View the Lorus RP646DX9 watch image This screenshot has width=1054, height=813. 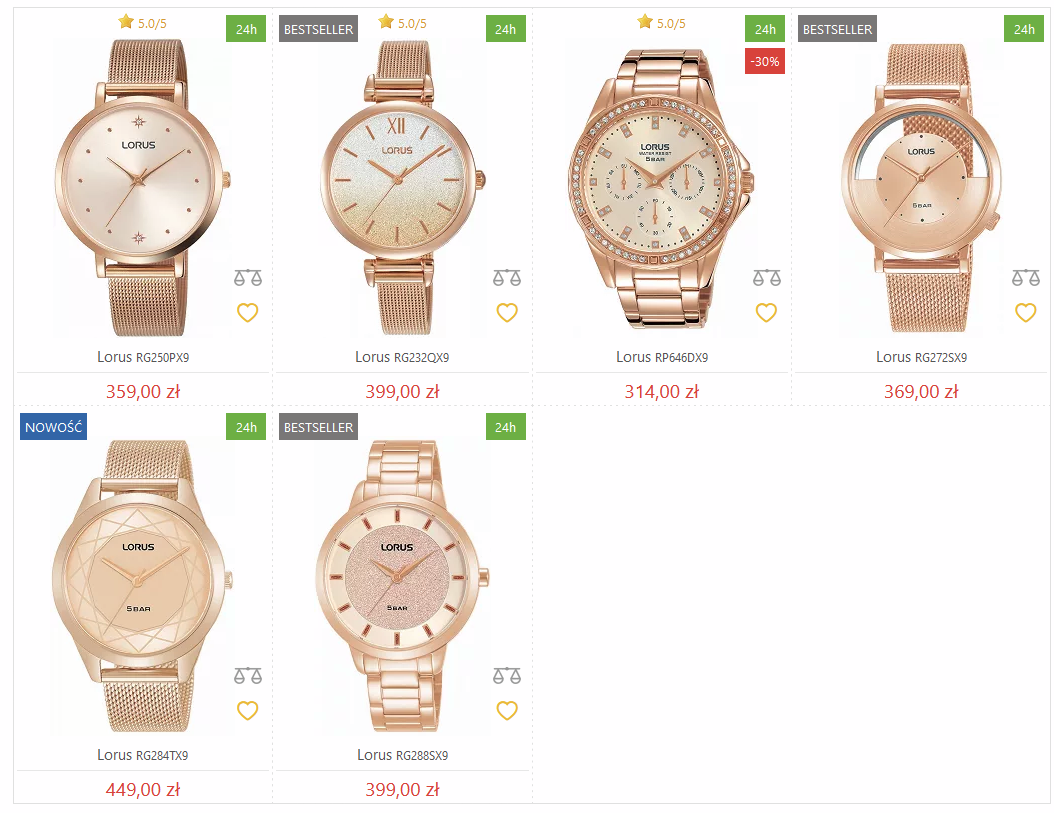pos(661,188)
